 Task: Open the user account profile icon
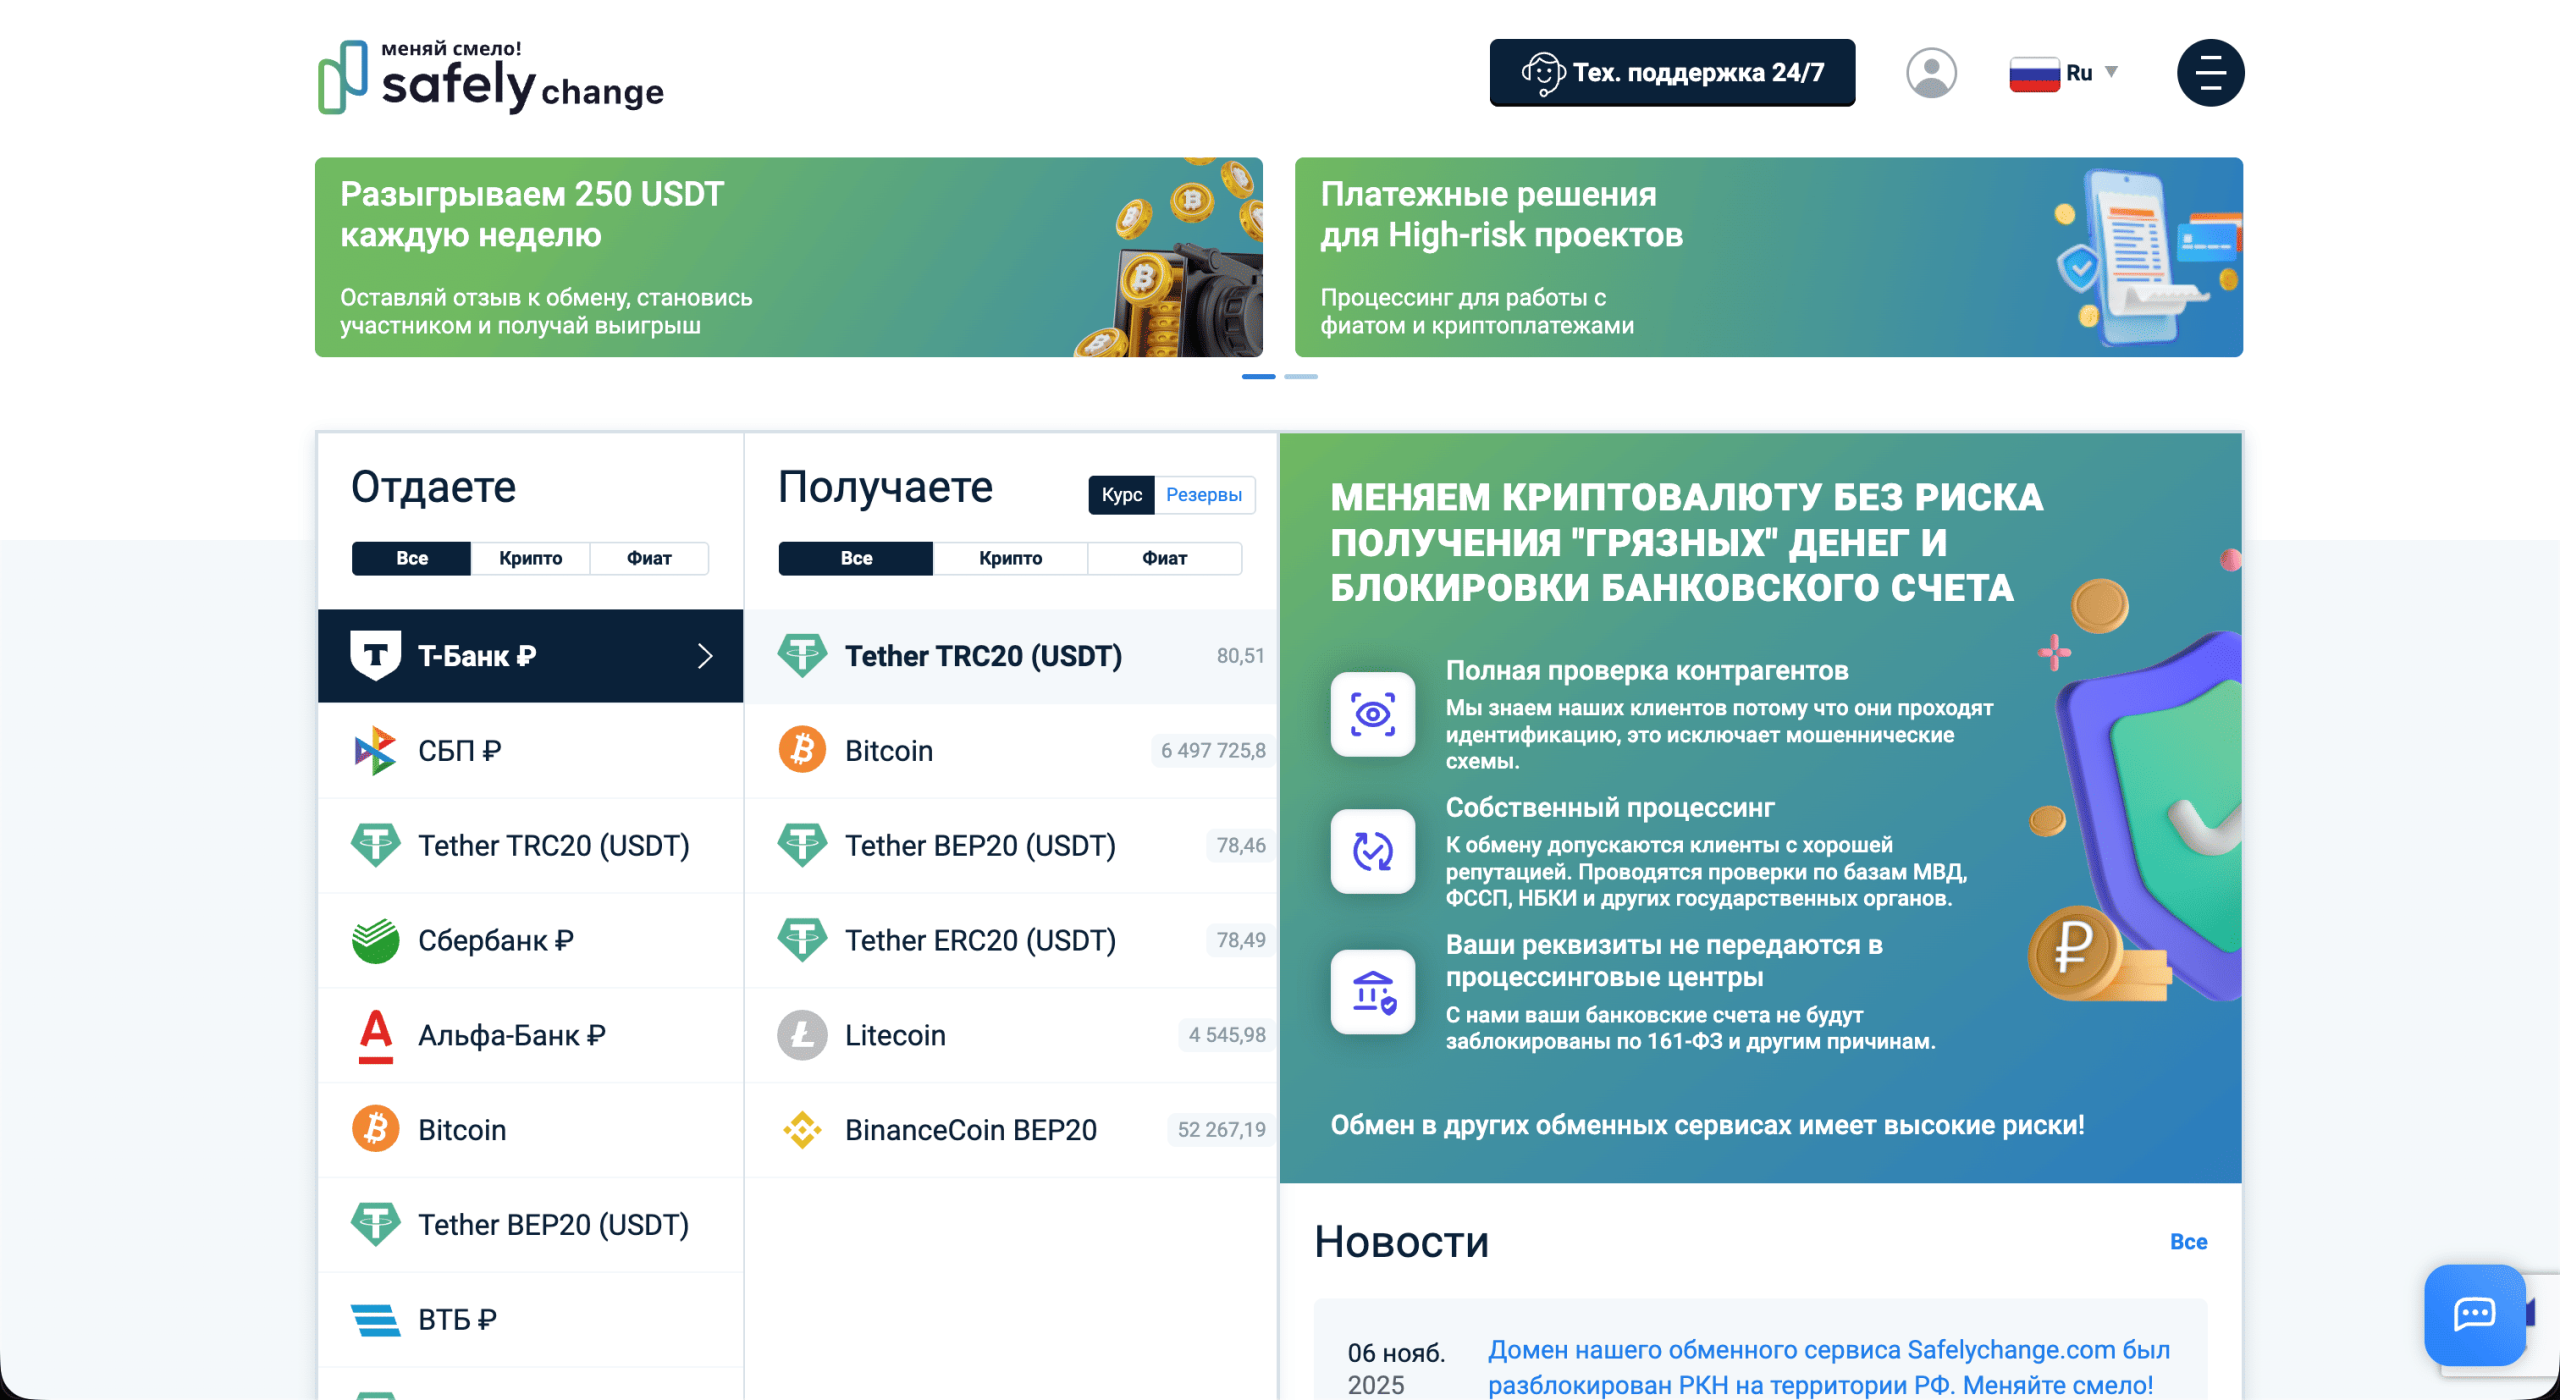click(x=1931, y=73)
